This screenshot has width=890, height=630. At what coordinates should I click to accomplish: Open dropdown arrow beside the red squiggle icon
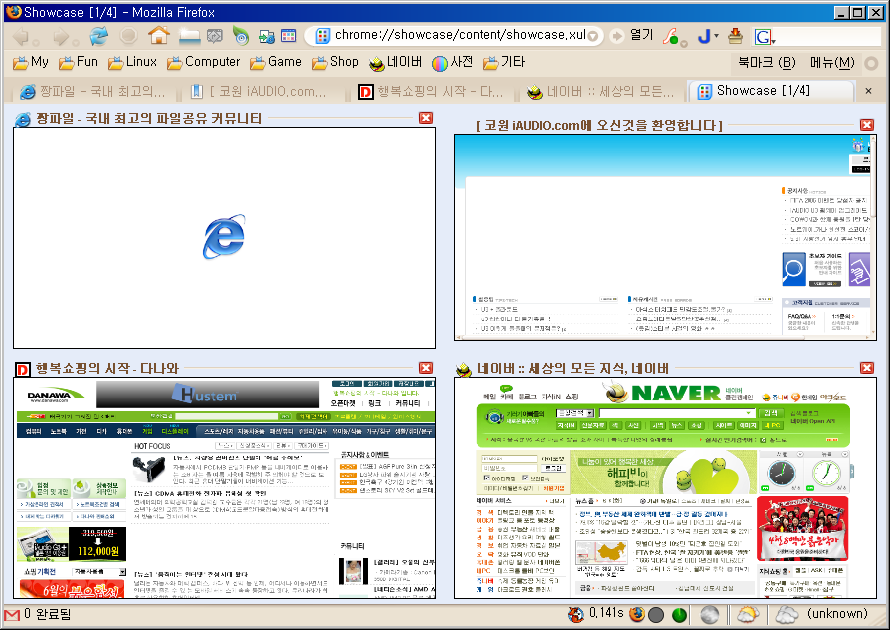pos(684,44)
